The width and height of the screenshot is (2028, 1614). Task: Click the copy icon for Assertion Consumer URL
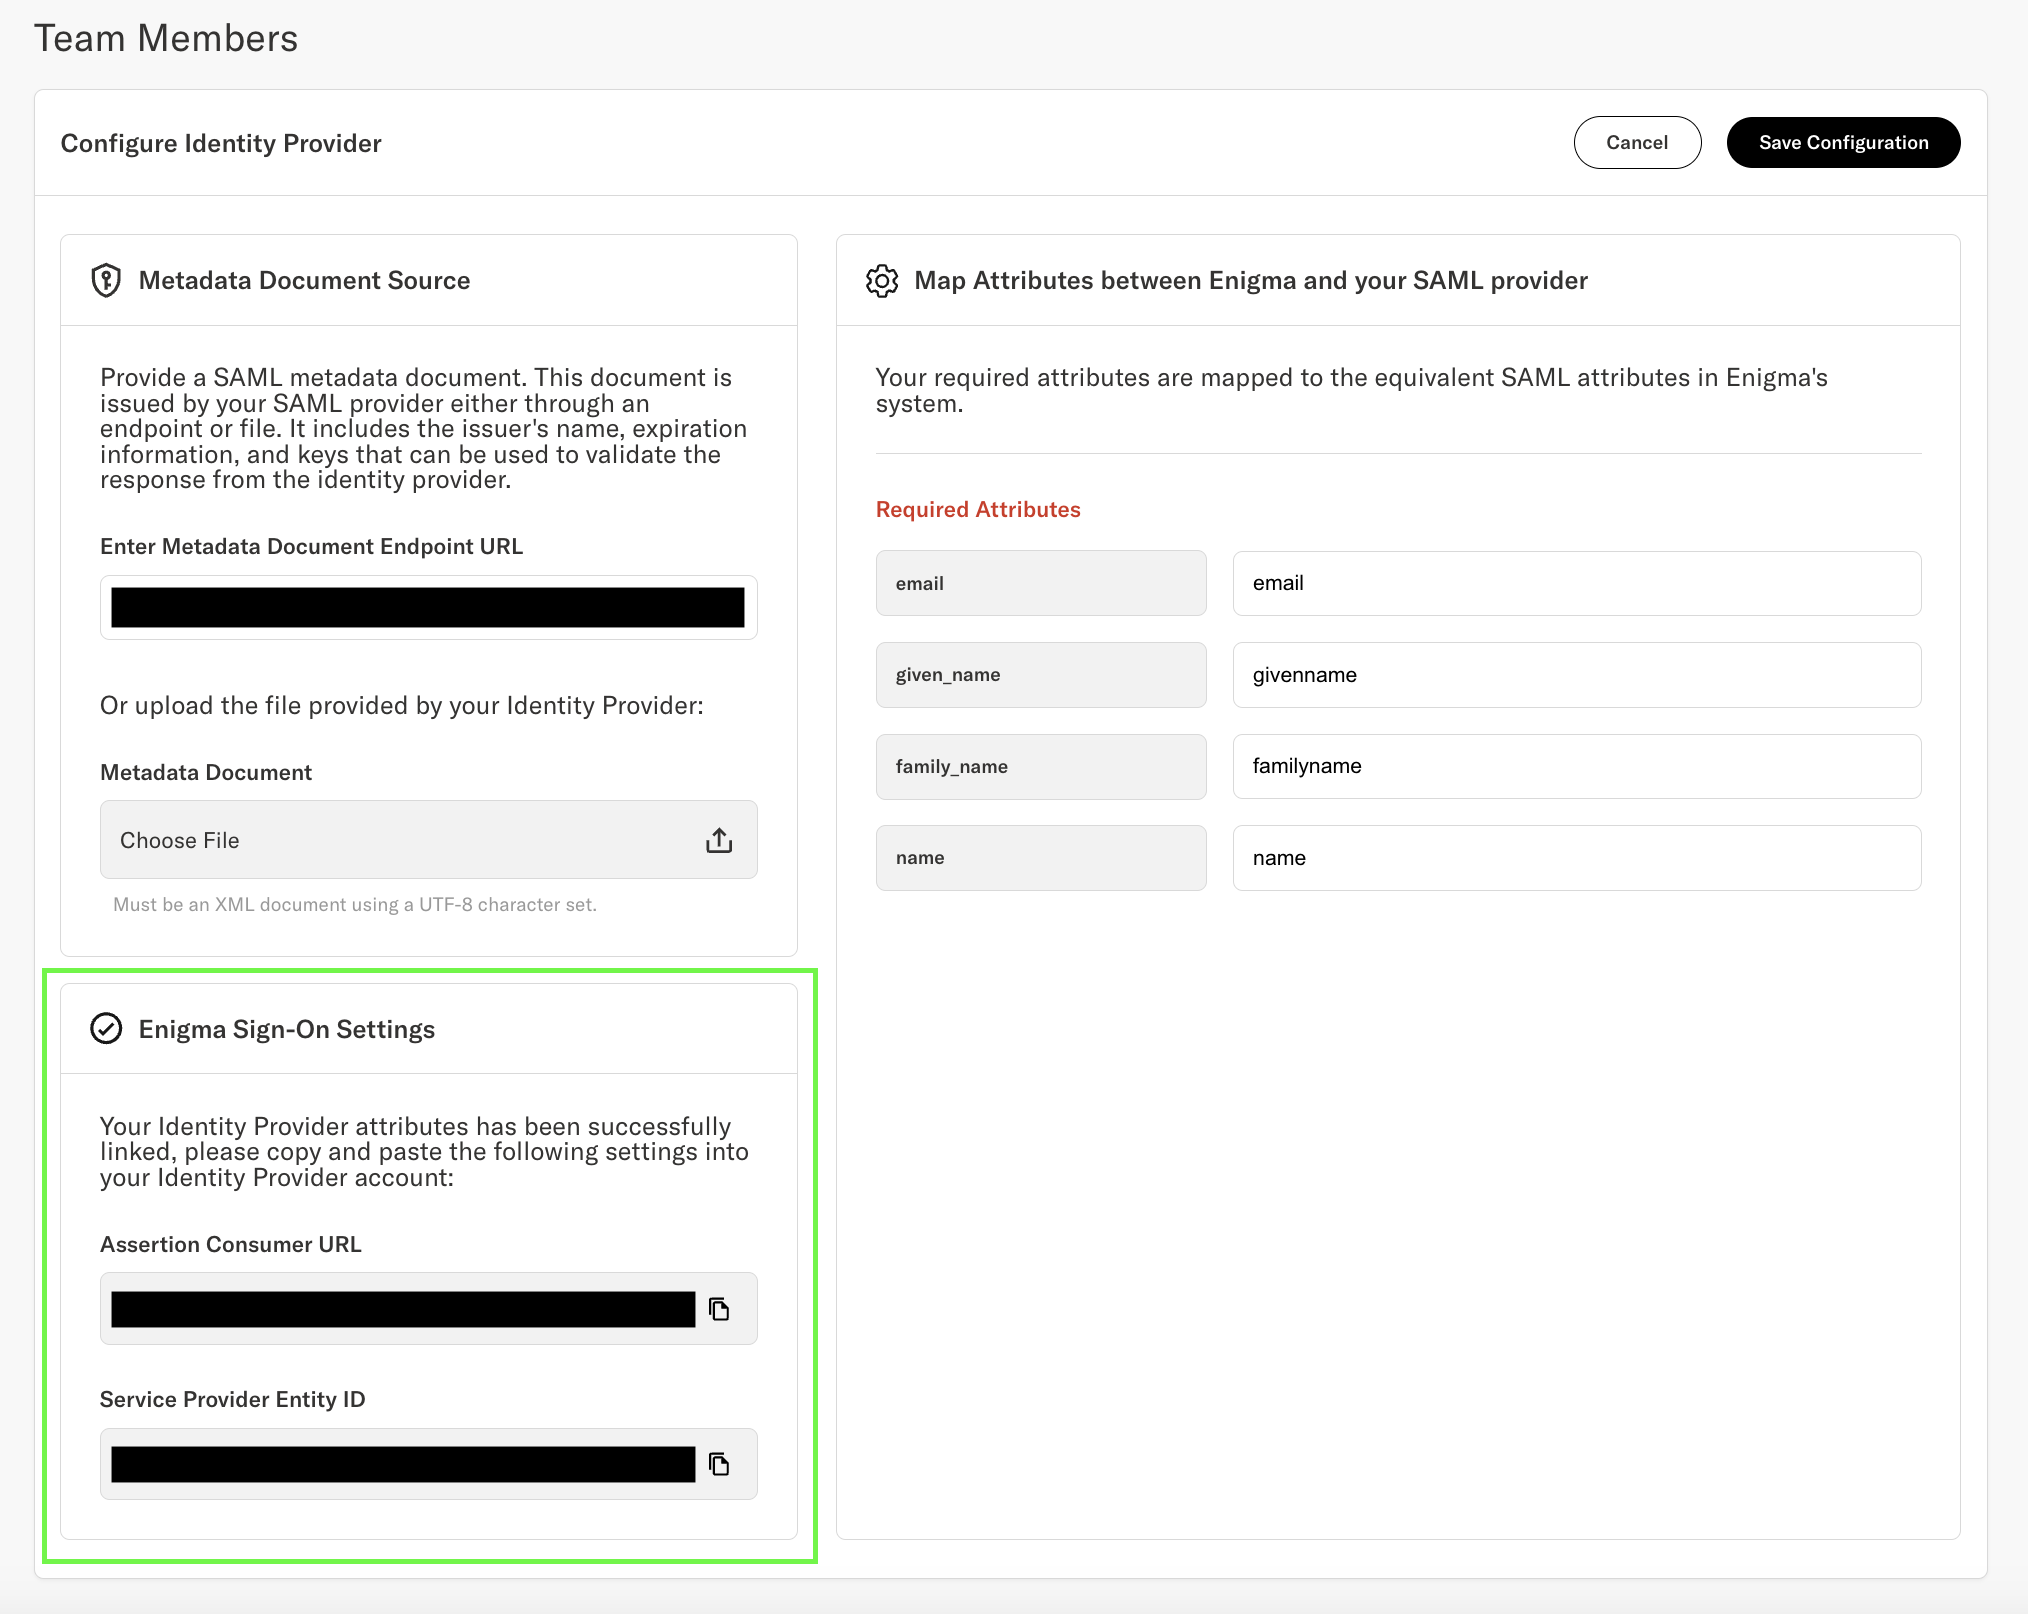[719, 1308]
